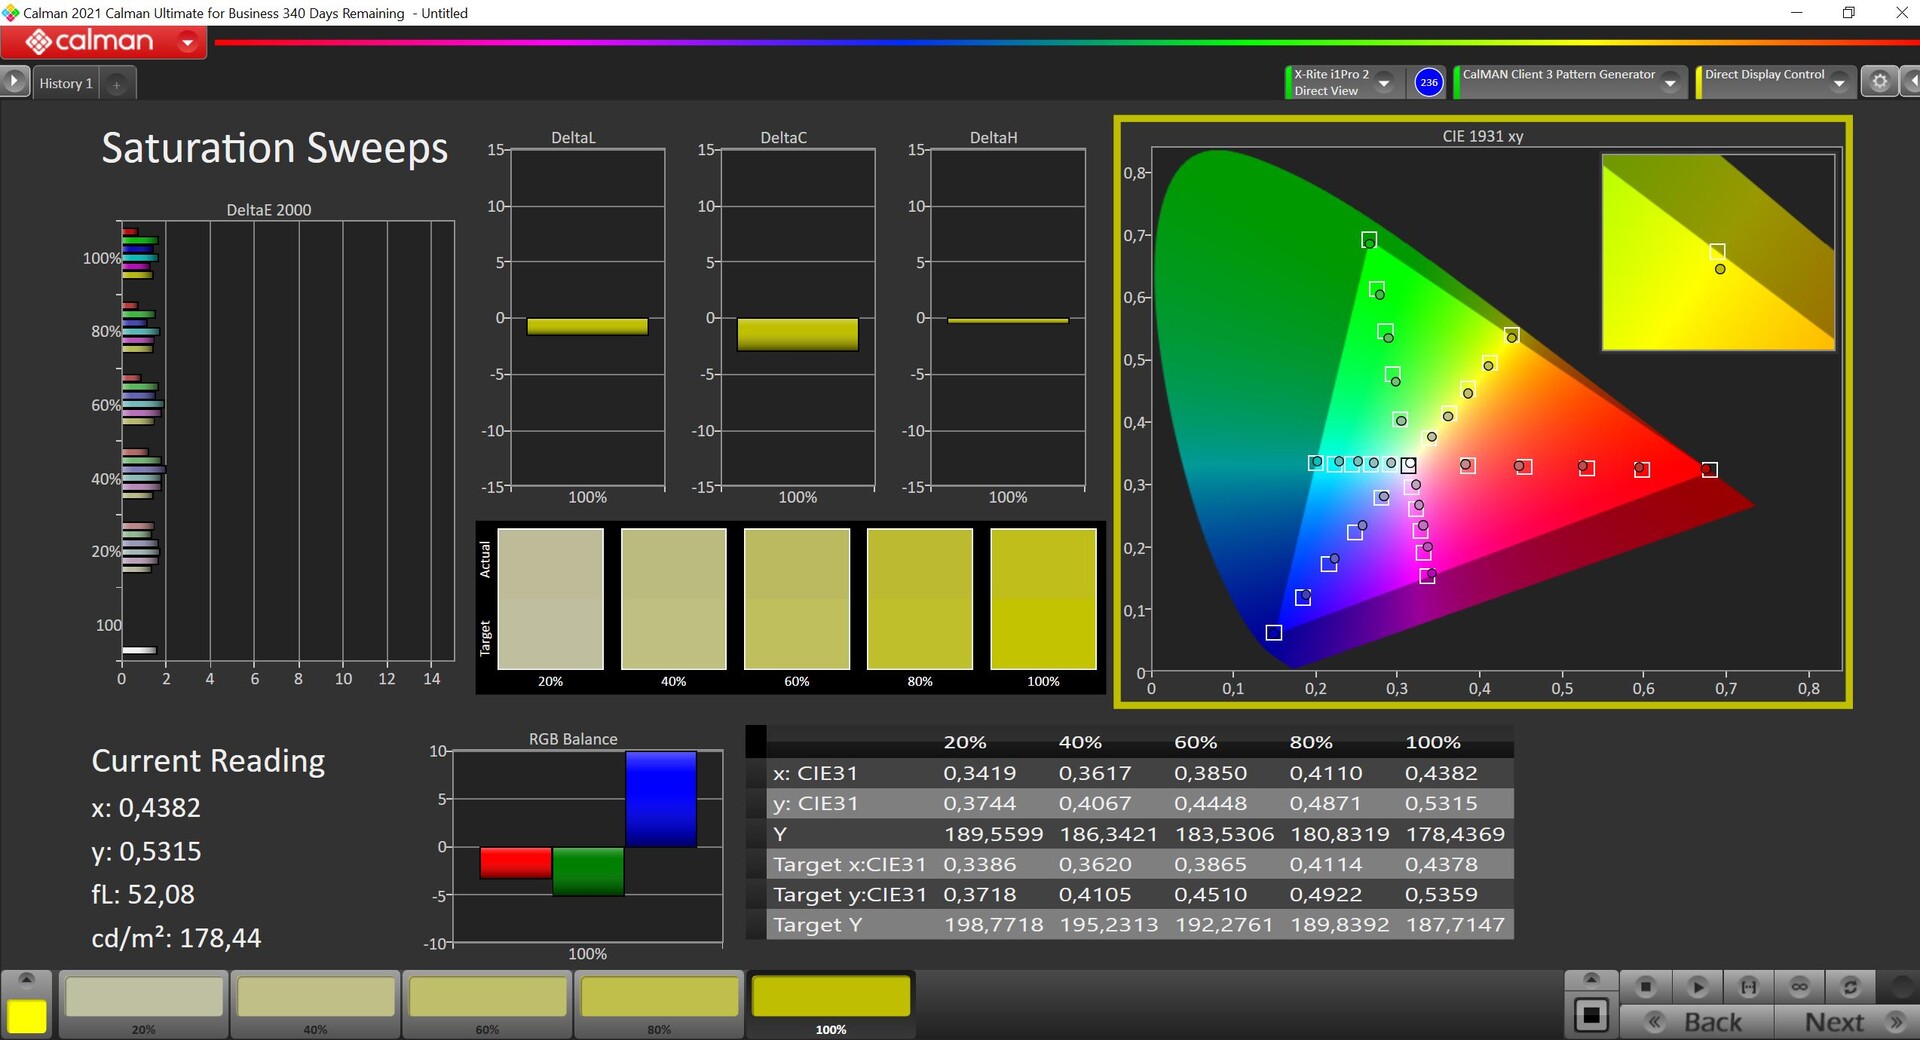Click the stop measurement icon
The width and height of the screenshot is (1920, 1040).
point(1645,987)
